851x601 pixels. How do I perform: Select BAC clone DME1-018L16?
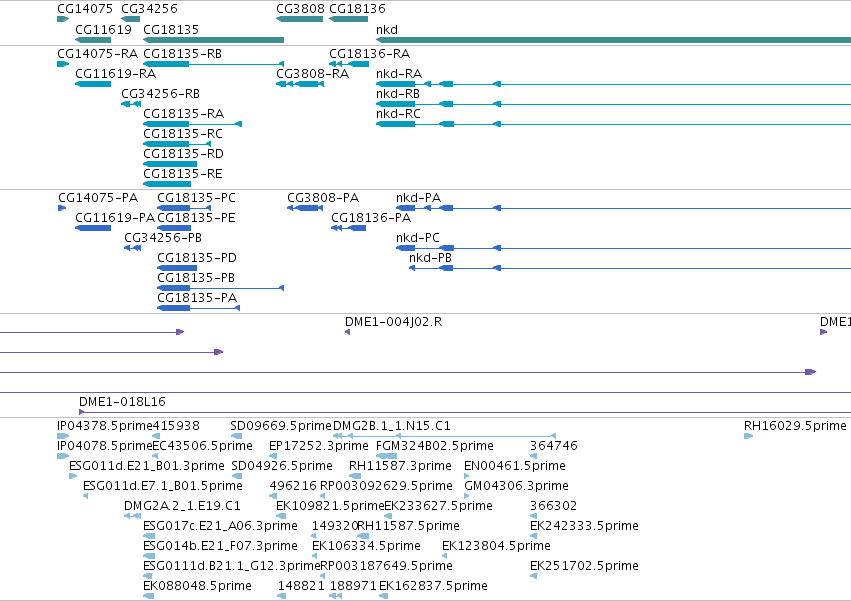(465, 412)
